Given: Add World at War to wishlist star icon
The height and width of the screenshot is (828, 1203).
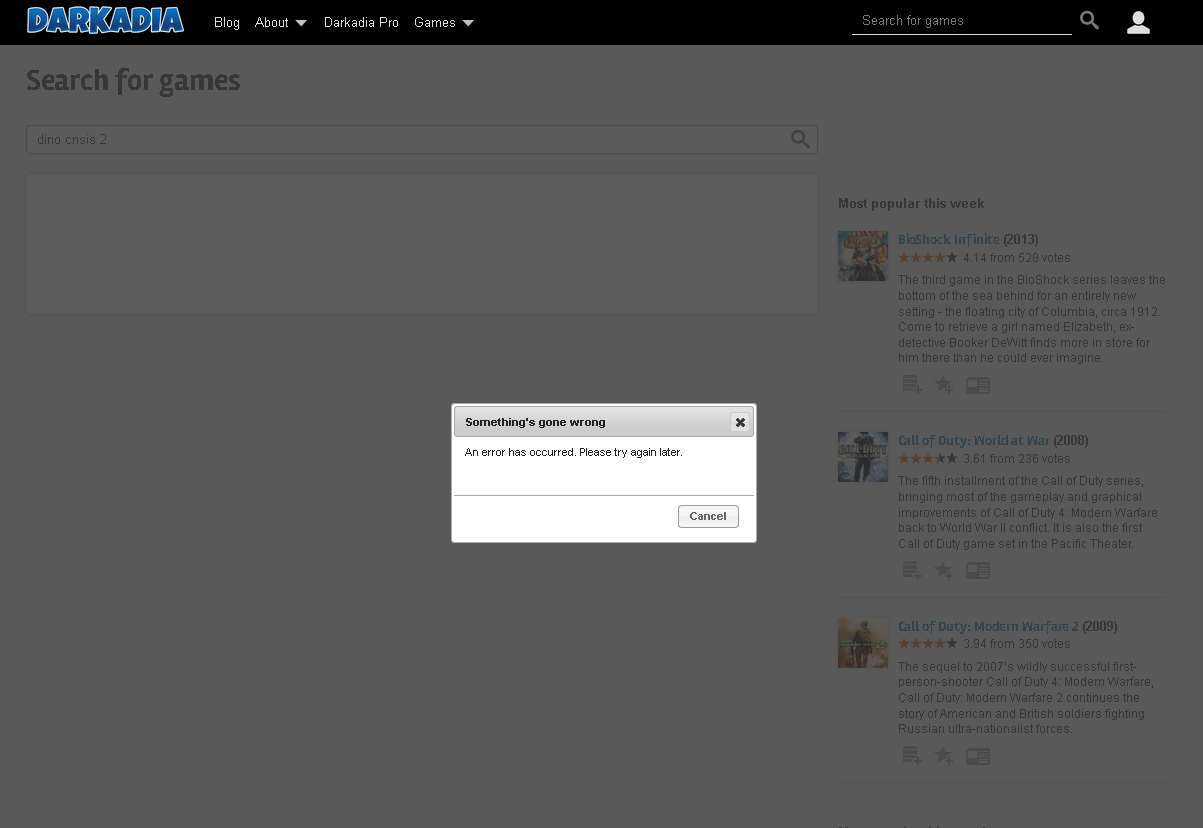Looking at the screenshot, I should click(x=943, y=570).
